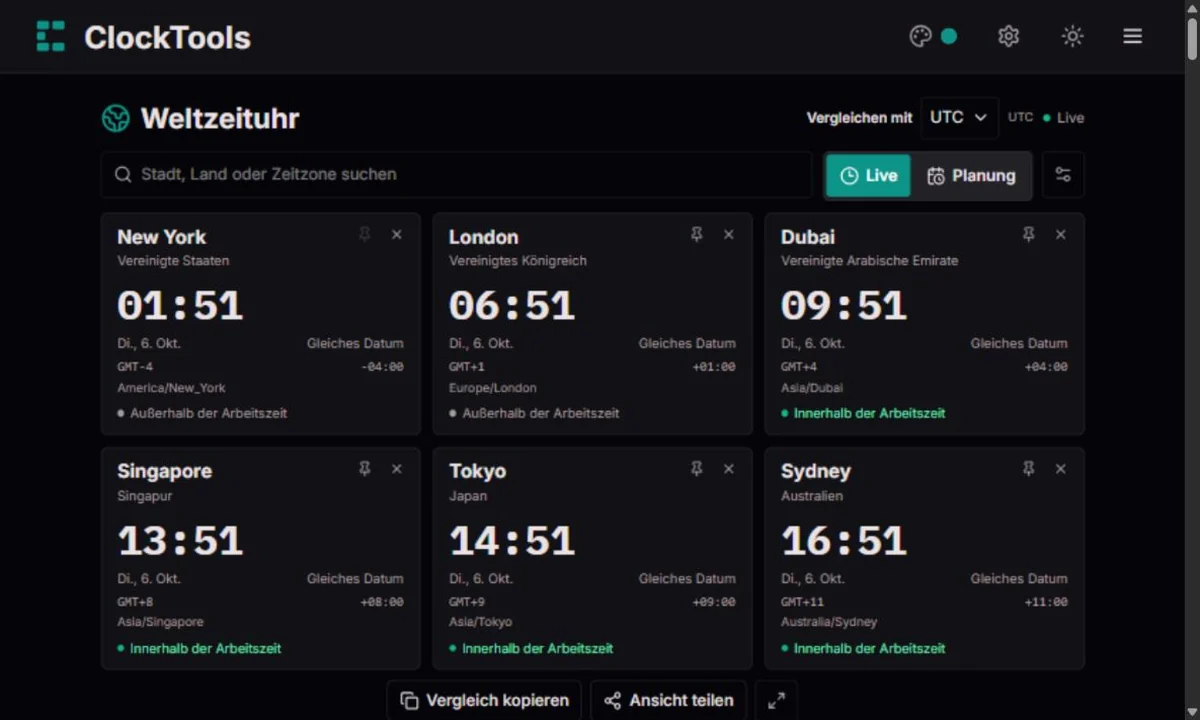This screenshot has width=1200, height=720.
Task: Click Ansicht teilen button
Action: (668, 700)
